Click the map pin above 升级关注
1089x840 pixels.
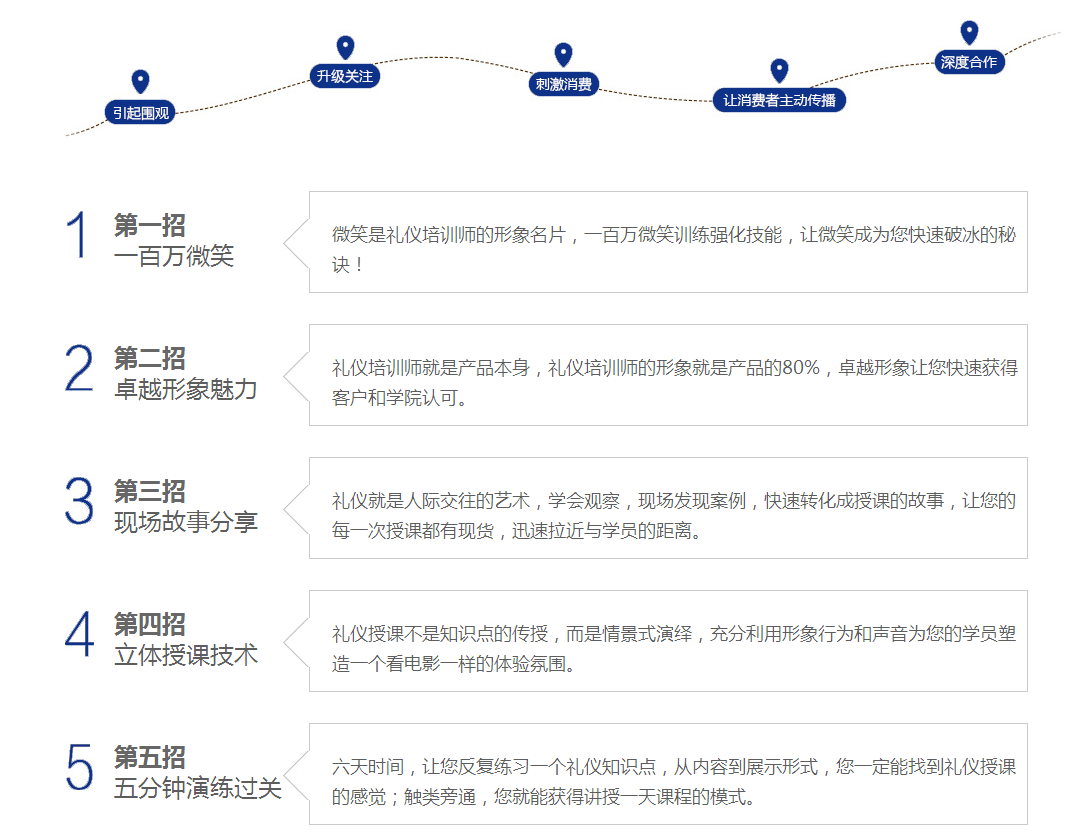[345, 47]
